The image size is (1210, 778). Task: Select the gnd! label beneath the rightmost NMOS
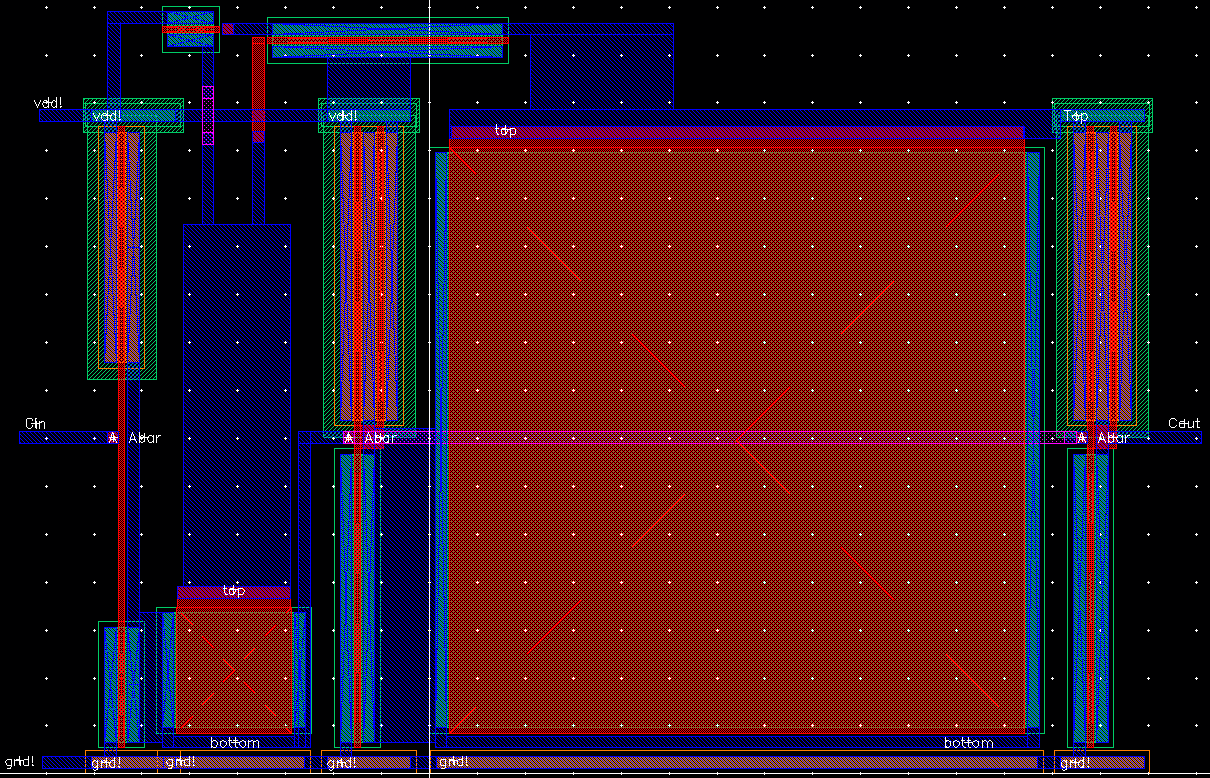click(x=1075, y=763)
